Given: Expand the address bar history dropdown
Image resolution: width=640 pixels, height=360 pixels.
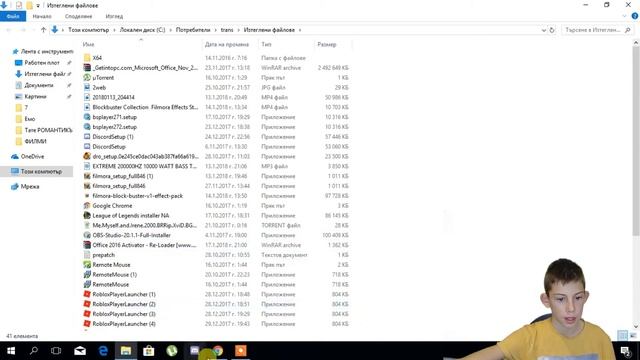Looking at the screenshot, I should pos(543,30).
